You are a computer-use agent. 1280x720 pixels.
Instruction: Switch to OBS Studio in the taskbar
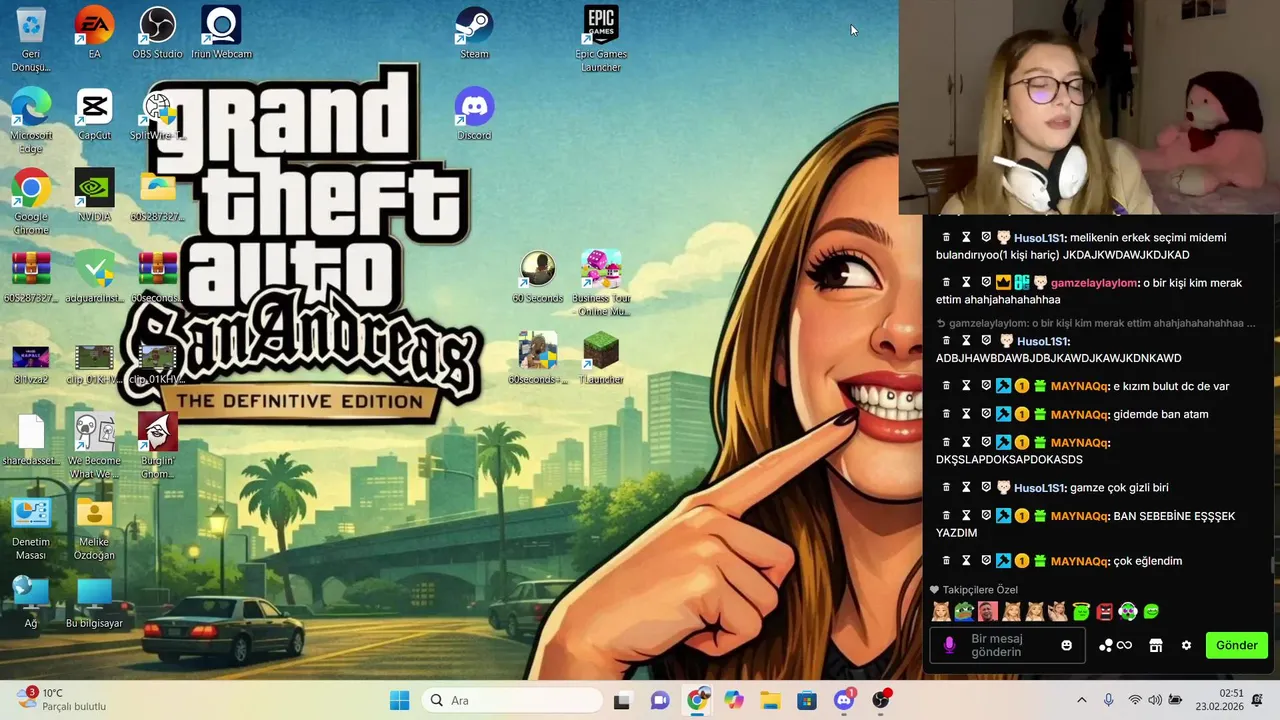tap(881, 700)
